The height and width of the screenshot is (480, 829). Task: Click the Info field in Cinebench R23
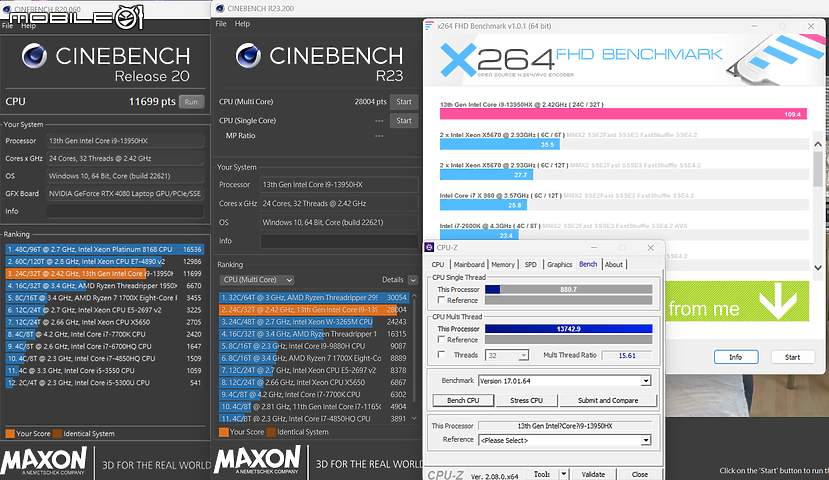pos(339,241)
